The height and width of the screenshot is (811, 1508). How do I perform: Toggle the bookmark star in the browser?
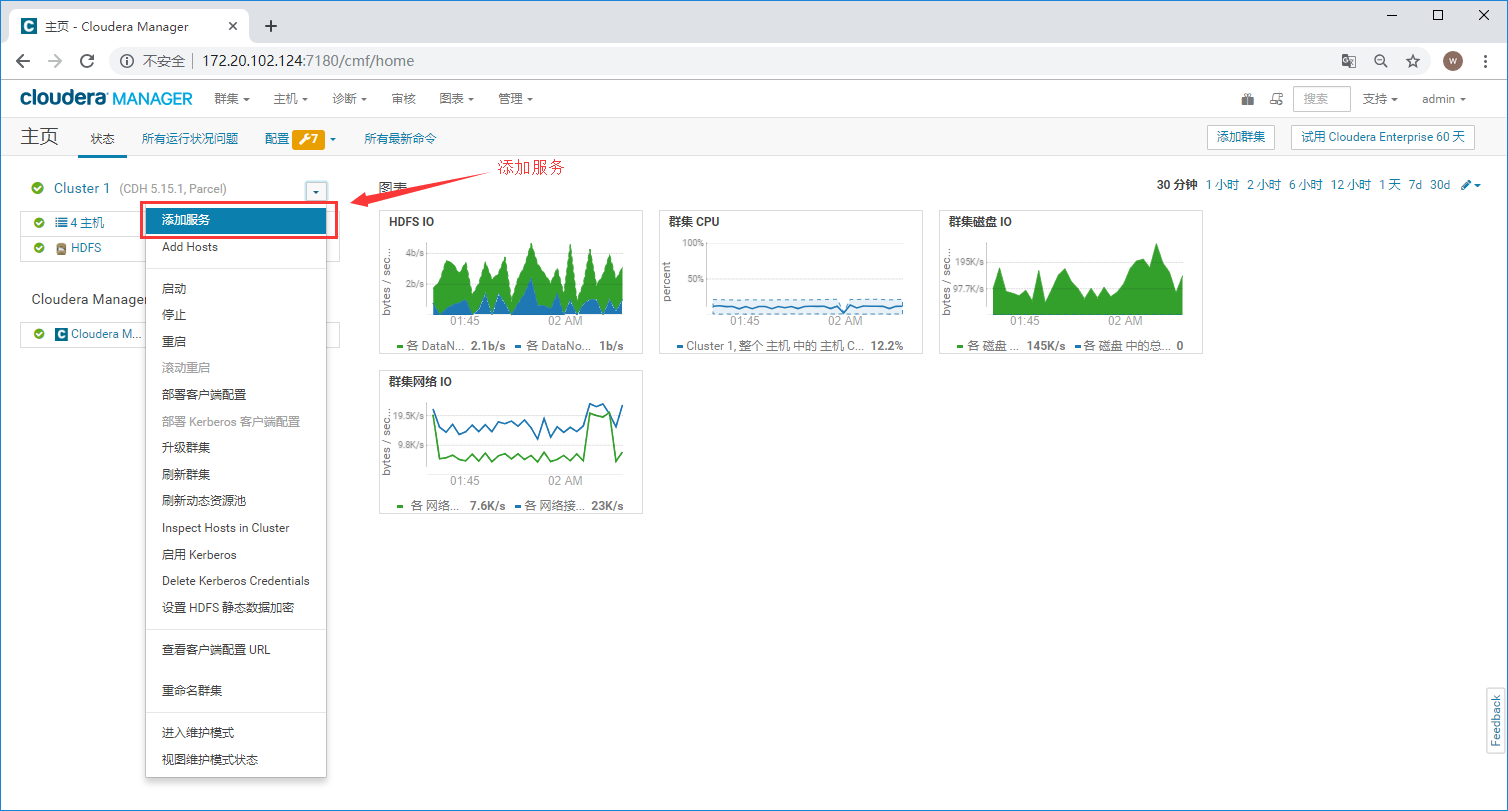[x=1413, y=61]
